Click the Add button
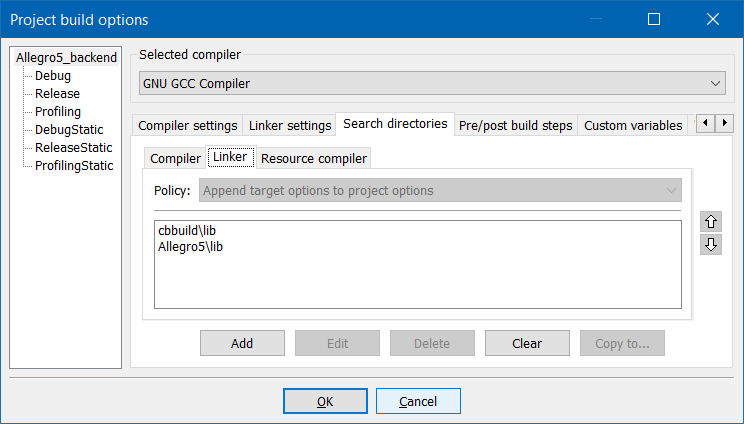The height and width of the screenshot is (424, 744). [242, 343]
